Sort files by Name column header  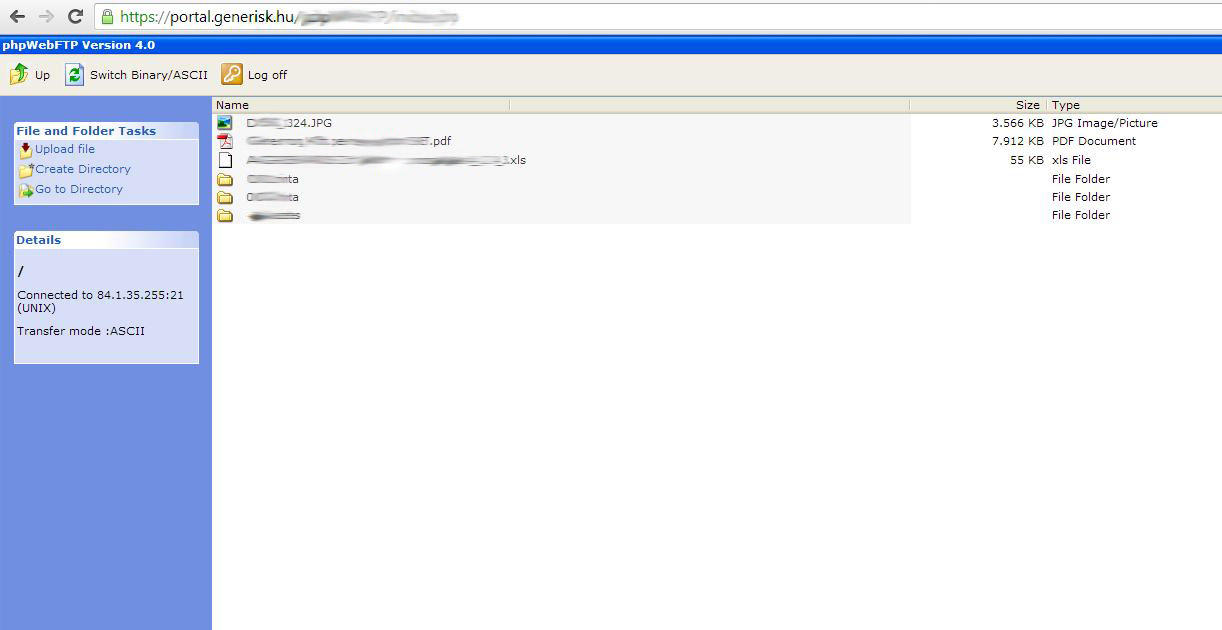(232, 105)
